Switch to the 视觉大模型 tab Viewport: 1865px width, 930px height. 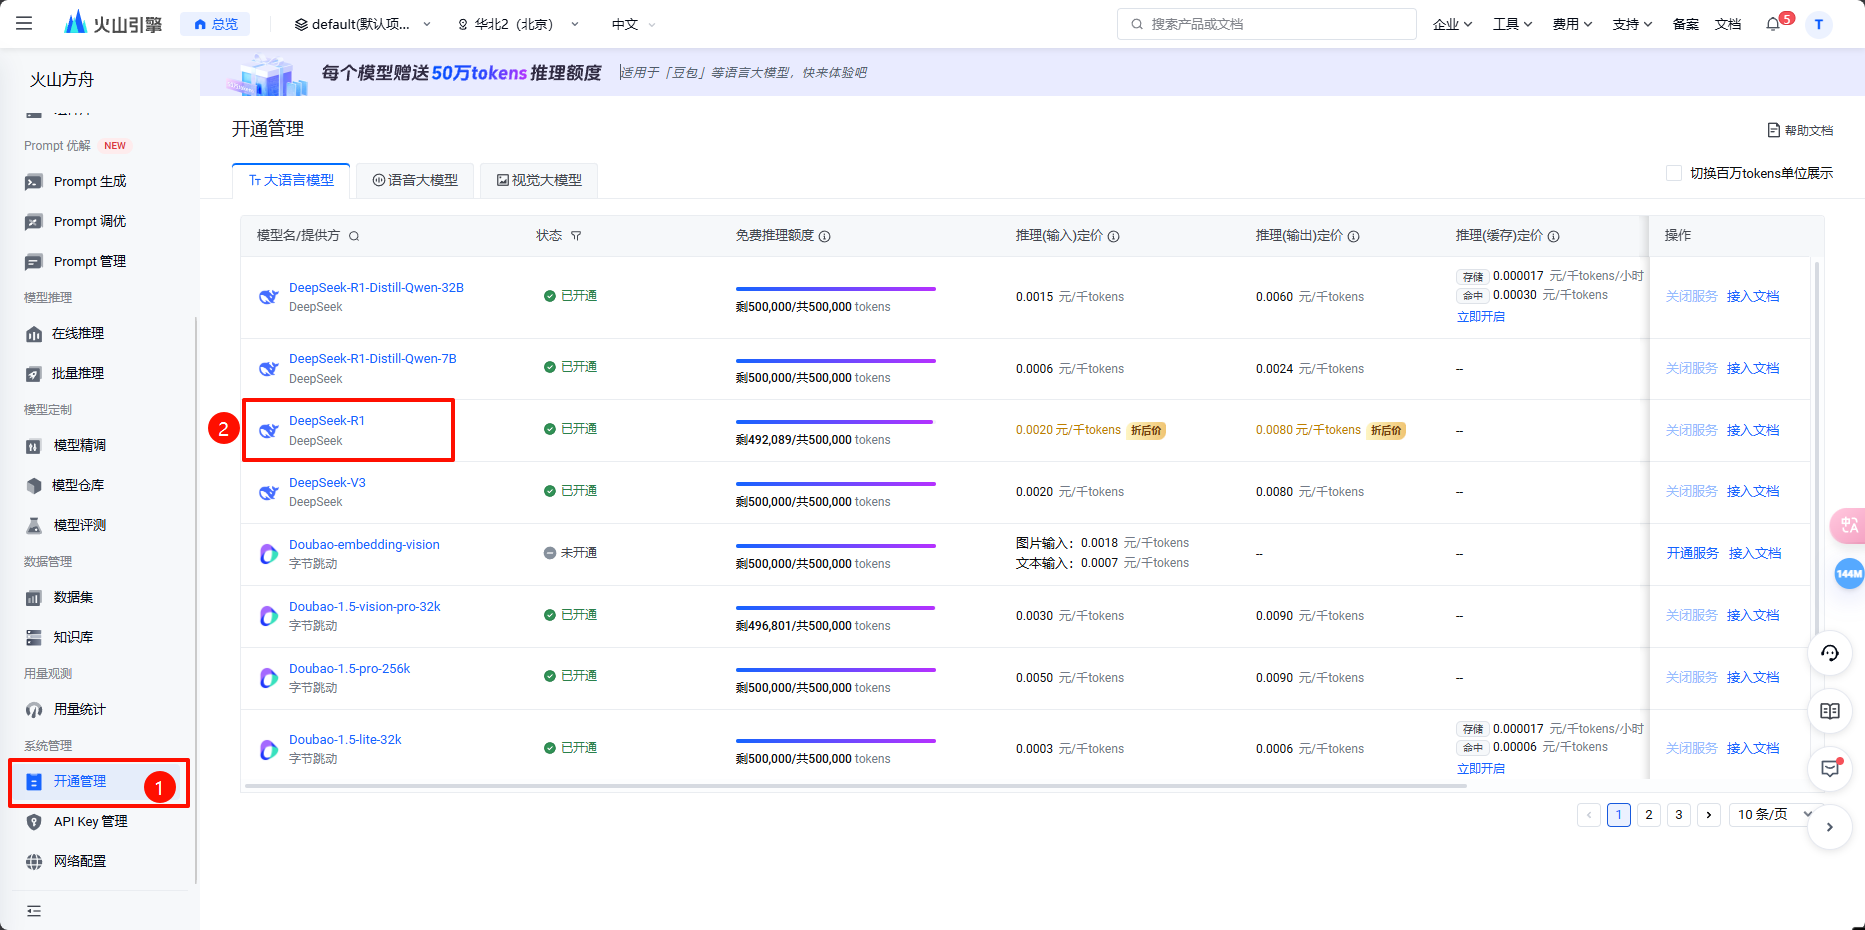(x=539, y=180)
